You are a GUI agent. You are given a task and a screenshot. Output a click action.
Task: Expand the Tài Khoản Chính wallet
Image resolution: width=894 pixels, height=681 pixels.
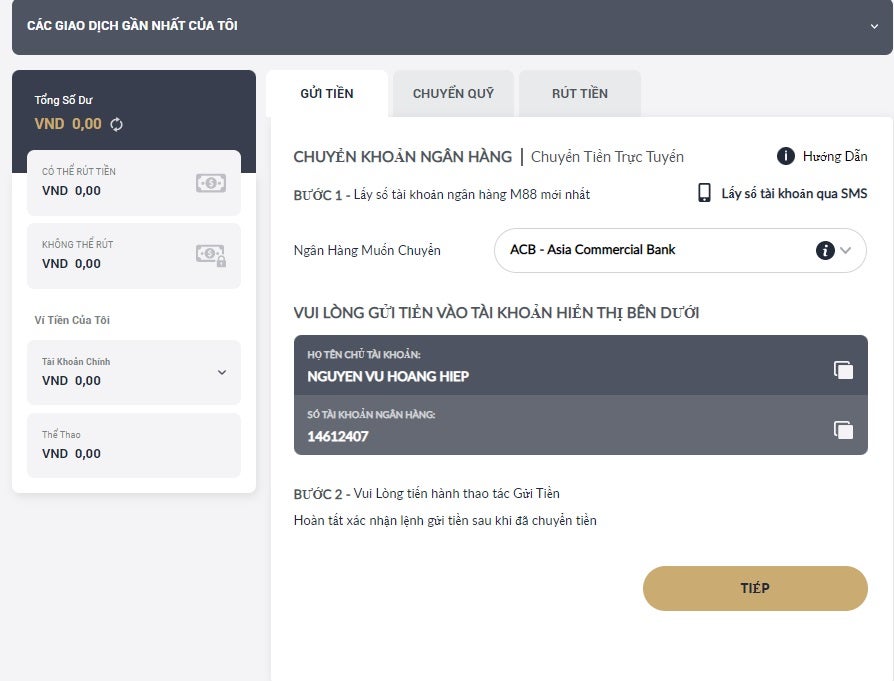[x=221, y=372]
